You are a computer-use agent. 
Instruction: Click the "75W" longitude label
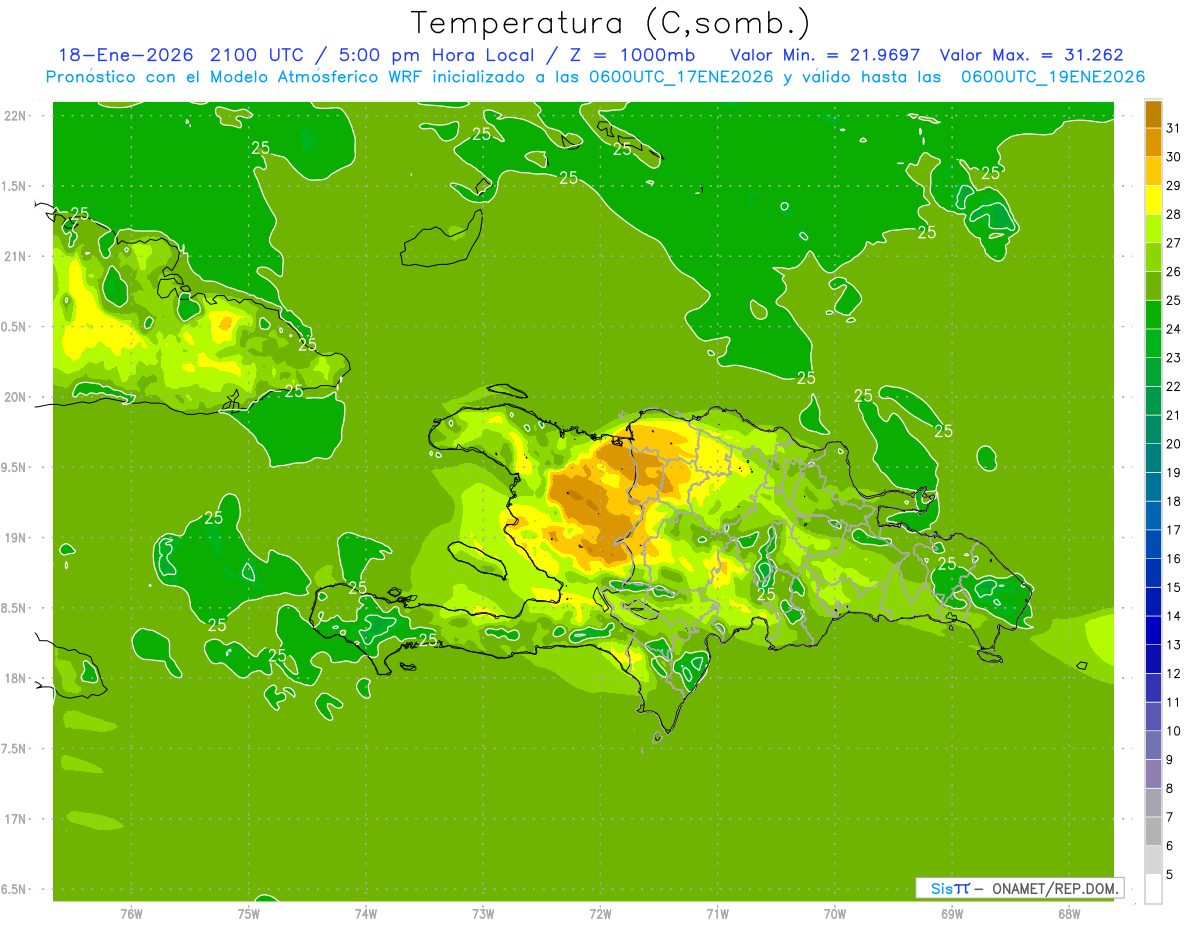(x=249, y=914)
